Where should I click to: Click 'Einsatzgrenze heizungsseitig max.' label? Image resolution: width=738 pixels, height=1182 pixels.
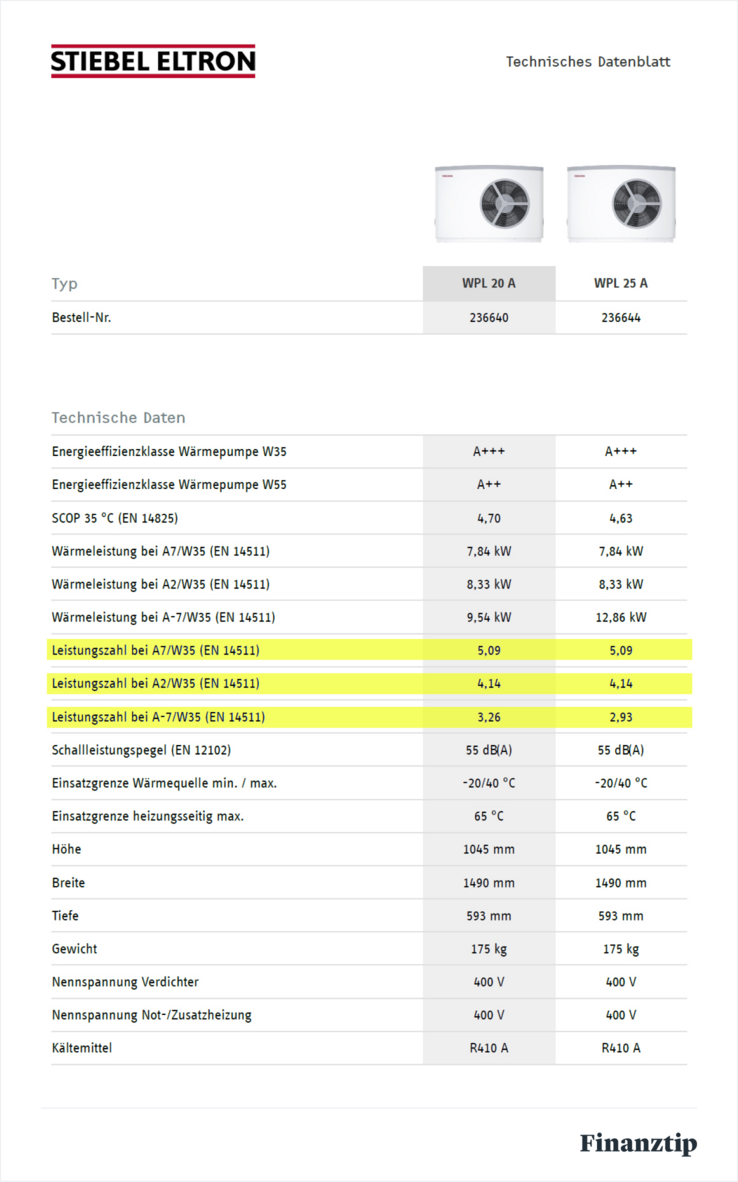point(148,816)
